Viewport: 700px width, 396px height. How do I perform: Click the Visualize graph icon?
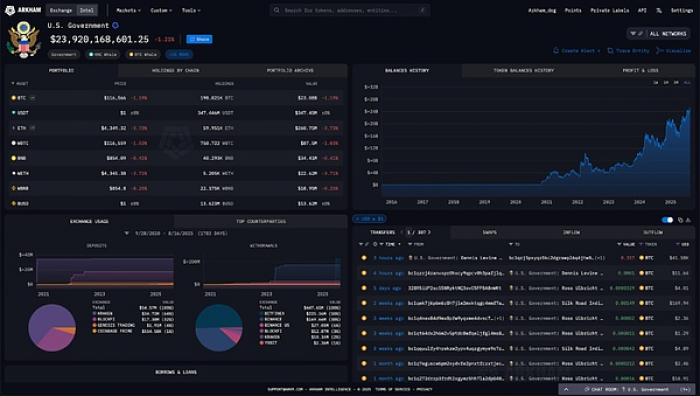click(x=659, y=51)
